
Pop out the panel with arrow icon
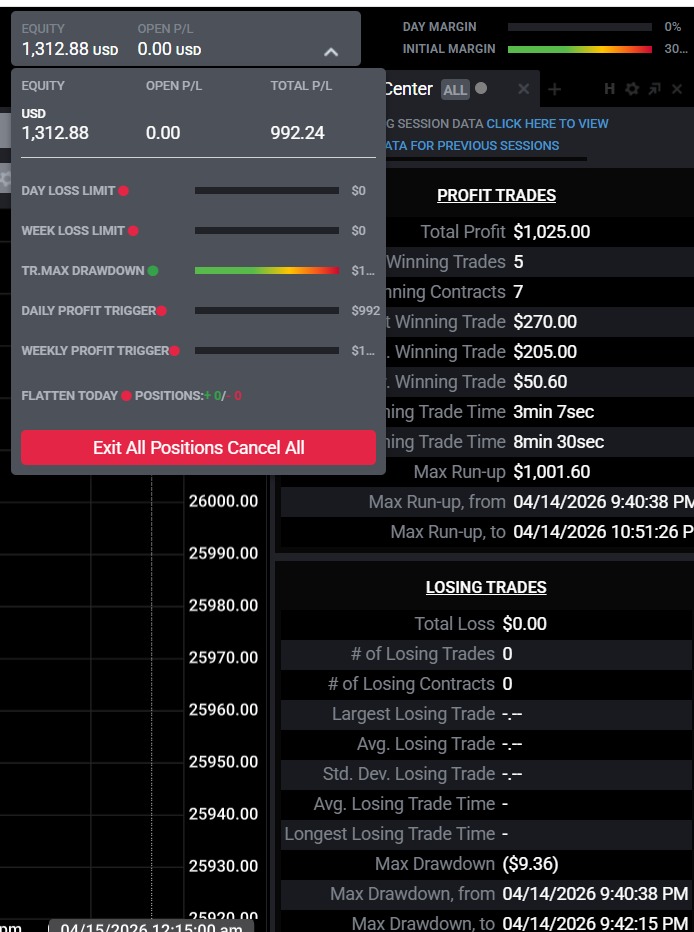click(654, 90)
